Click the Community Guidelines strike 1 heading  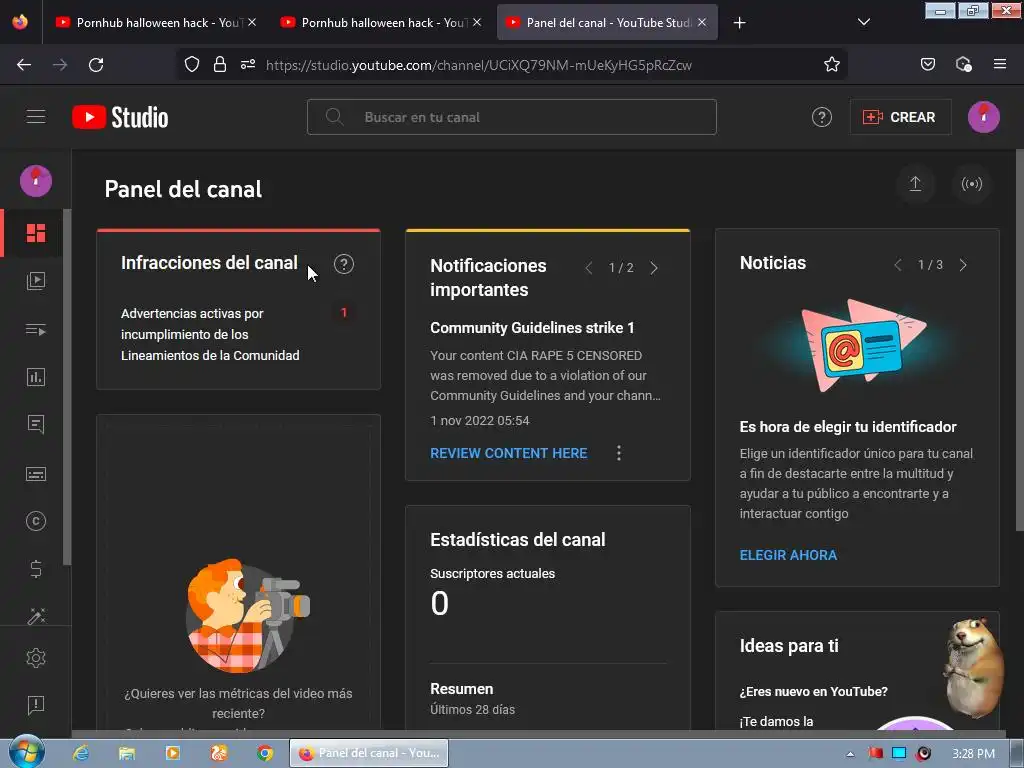(x=532, y=328)
